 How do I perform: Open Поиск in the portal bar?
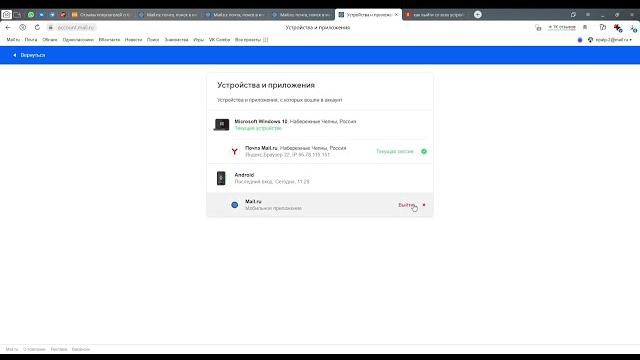click(x=153, y=40)
